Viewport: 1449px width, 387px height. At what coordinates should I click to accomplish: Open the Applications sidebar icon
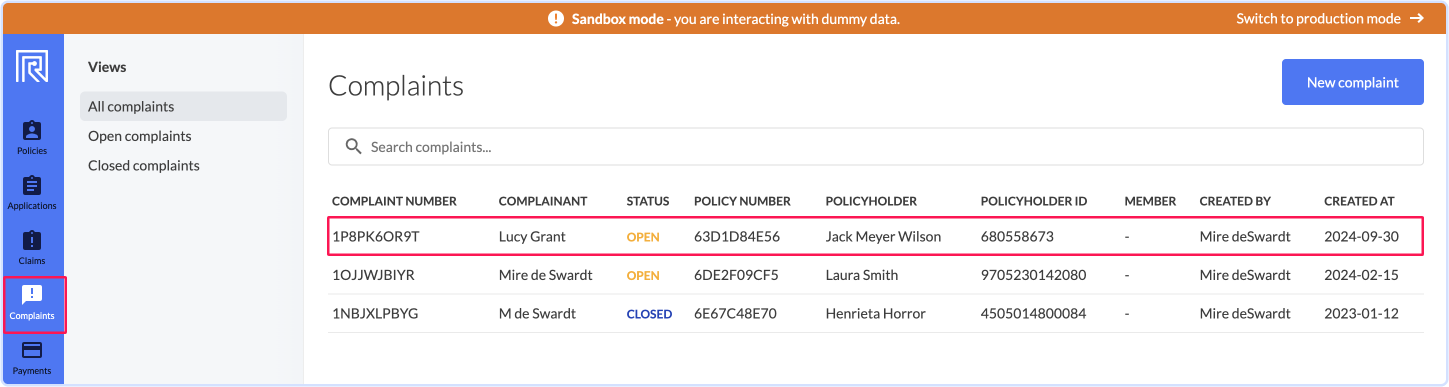pyautogui.click(x=32, y=193)
